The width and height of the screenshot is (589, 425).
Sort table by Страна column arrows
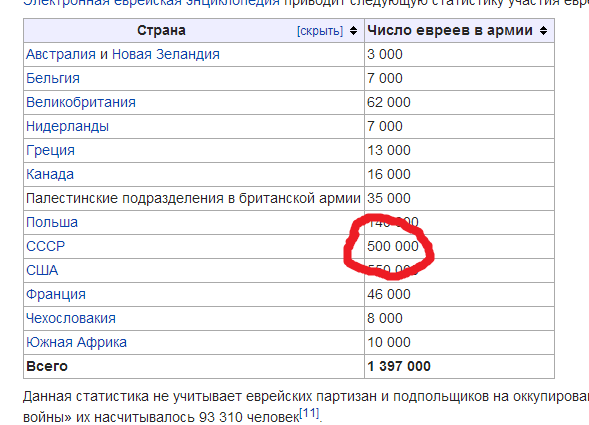pos(353,30)
